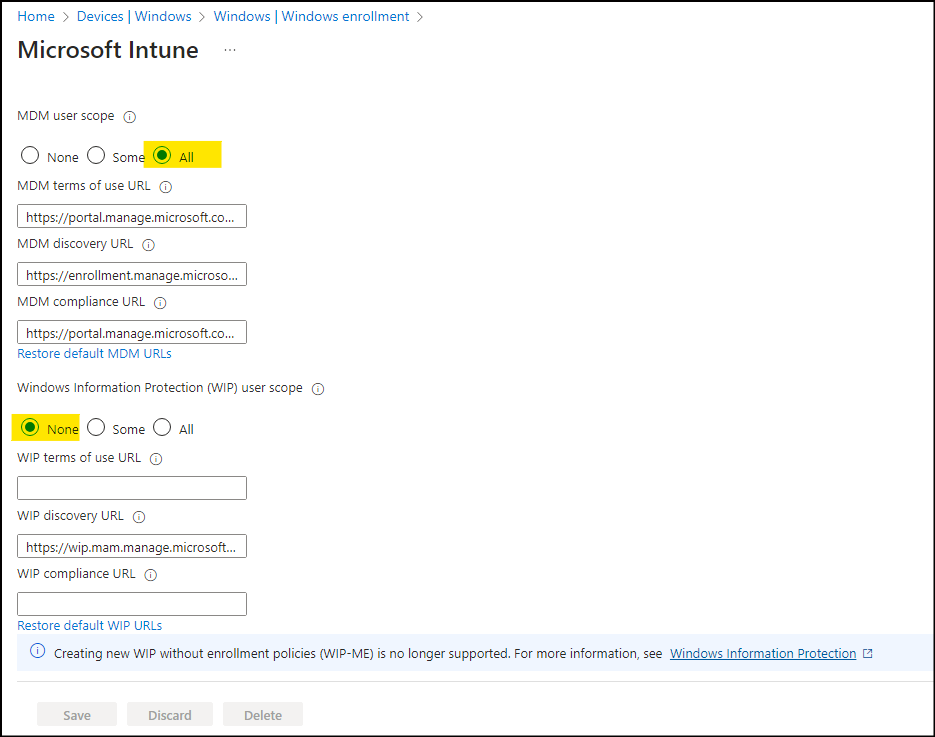Viewport: 935px width, 737px height.
Task: Click the Save button
Action: coord(77,714)
